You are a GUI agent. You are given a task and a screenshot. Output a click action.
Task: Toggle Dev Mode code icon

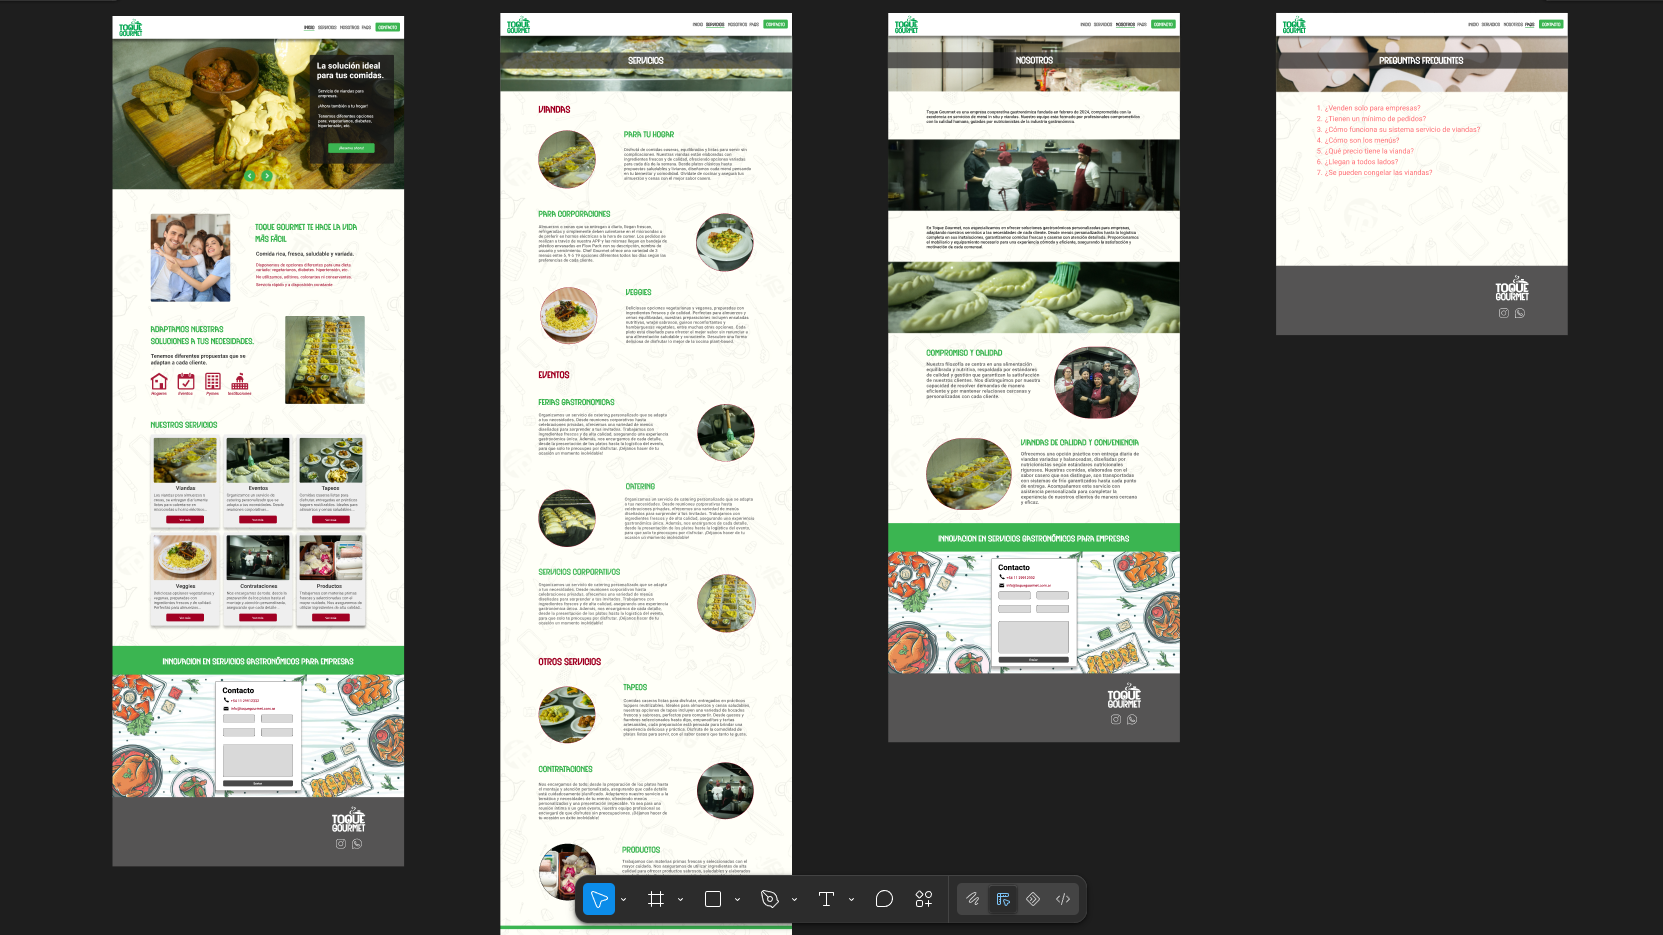tap(1063, 899)
